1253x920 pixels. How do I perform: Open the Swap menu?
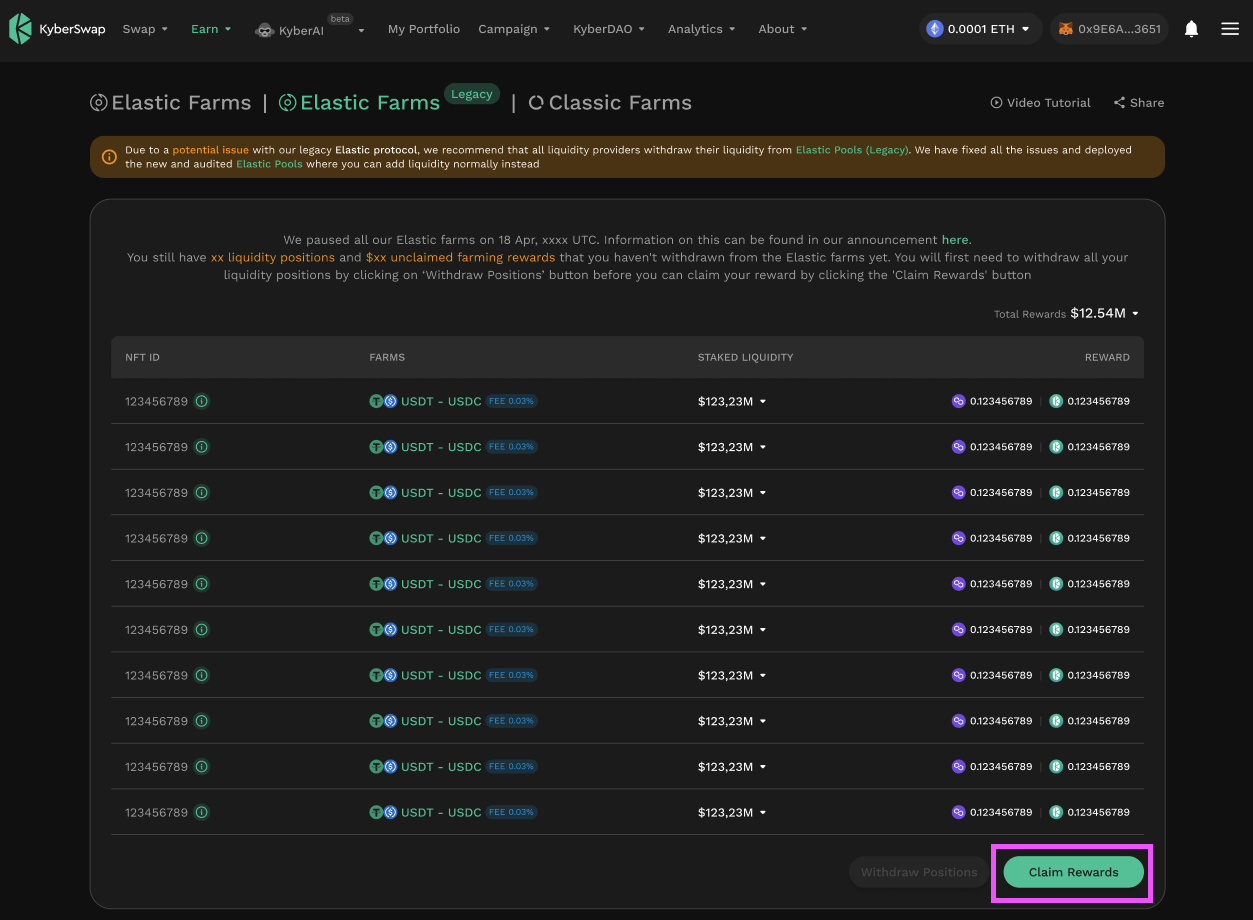(145, 29)
